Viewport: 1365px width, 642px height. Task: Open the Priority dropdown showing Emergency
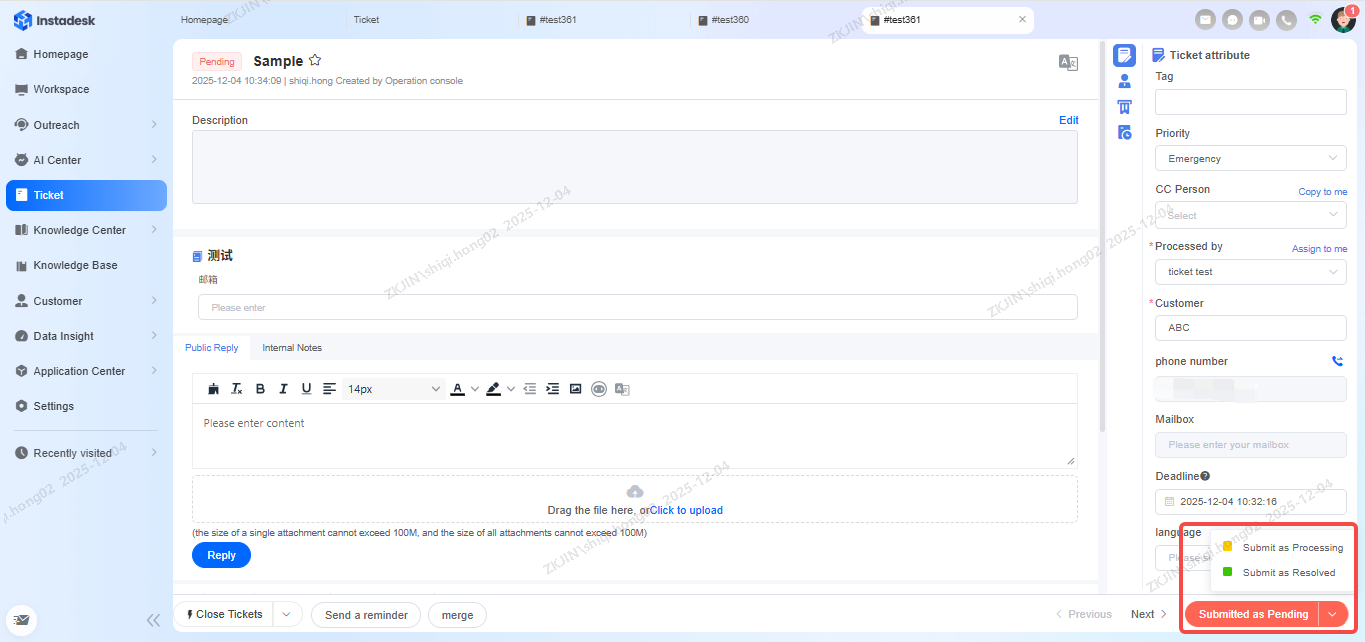[x=1250, y=158]
